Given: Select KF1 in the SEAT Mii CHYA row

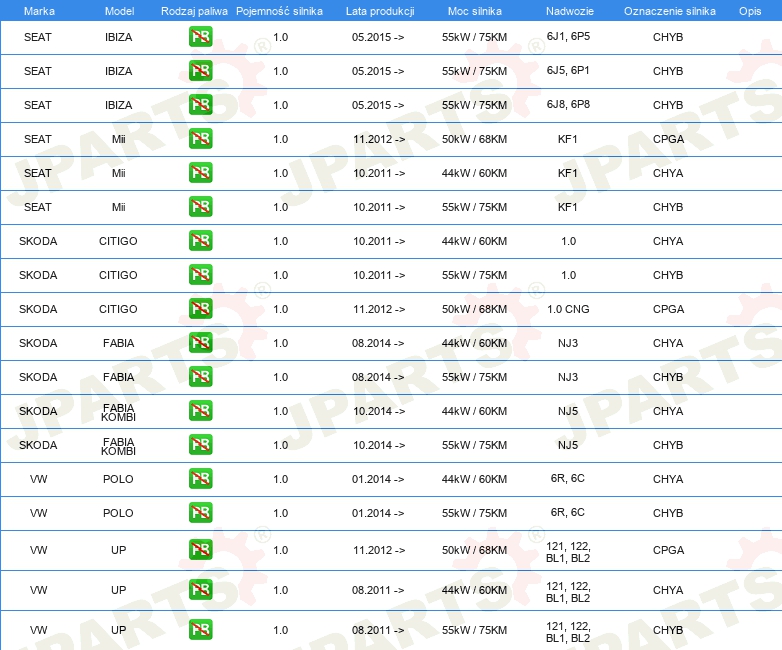Looking at the screenshot, I should (x=568, y=173).
